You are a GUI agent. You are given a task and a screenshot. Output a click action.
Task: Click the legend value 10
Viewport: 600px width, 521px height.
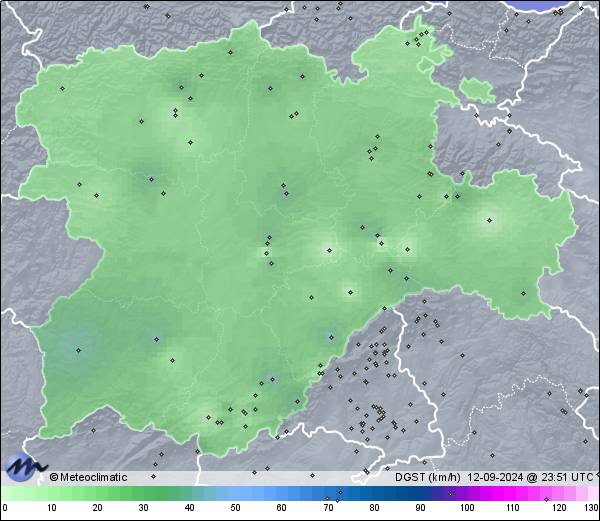click(x=52, y=508)
